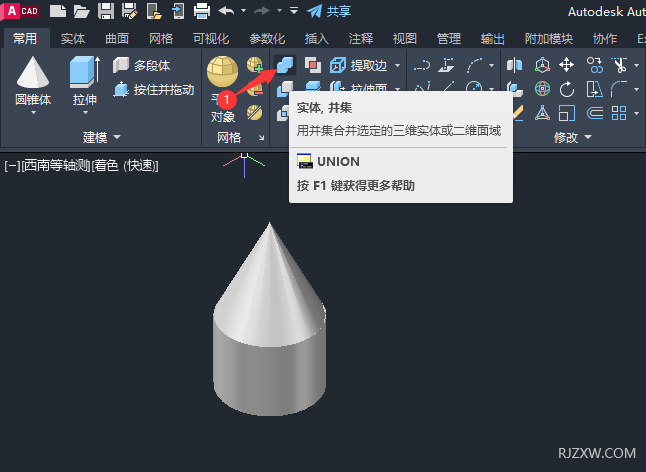Click the Rotate circular arrow icon

(x=566, y=89)
